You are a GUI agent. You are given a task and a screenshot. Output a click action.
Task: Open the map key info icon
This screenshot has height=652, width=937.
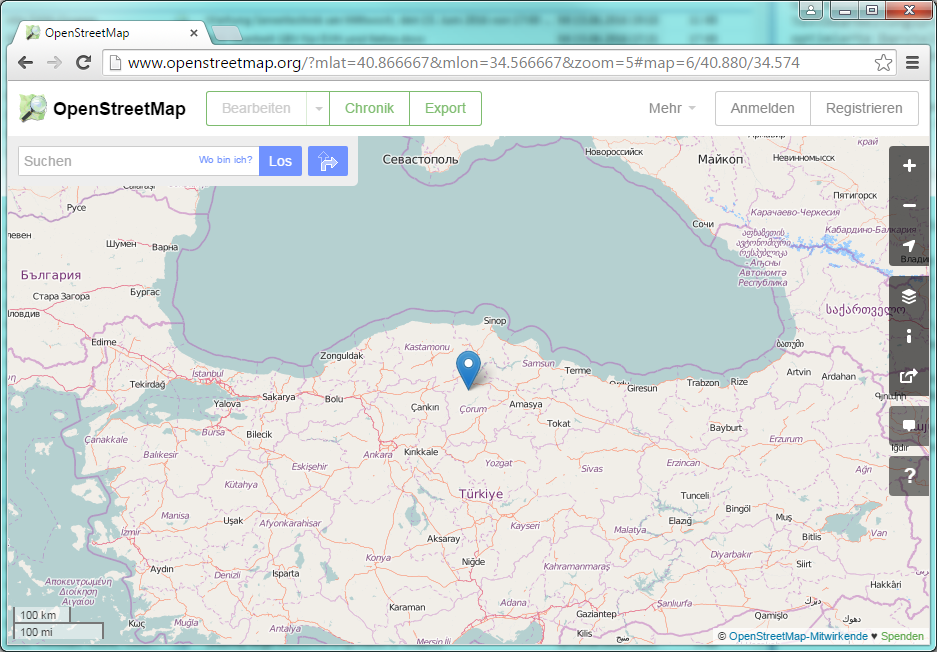point(908,336)
